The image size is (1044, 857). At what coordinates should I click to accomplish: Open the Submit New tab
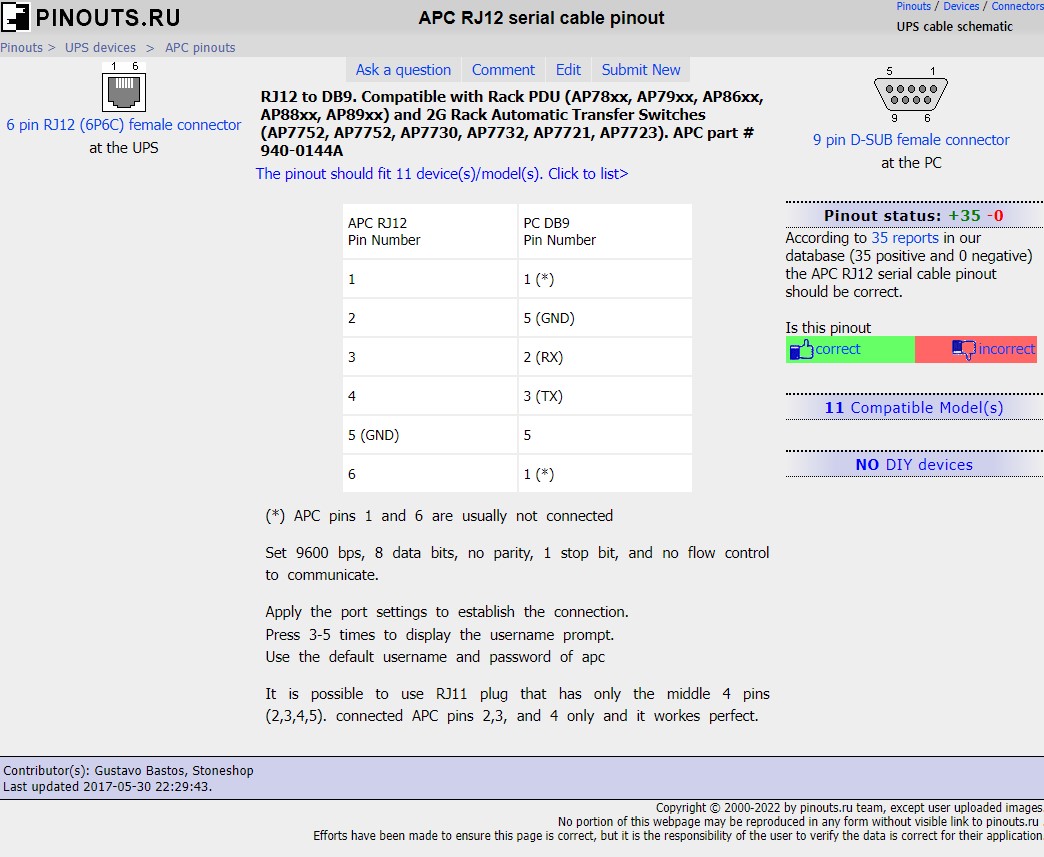[x=641, y=70]
